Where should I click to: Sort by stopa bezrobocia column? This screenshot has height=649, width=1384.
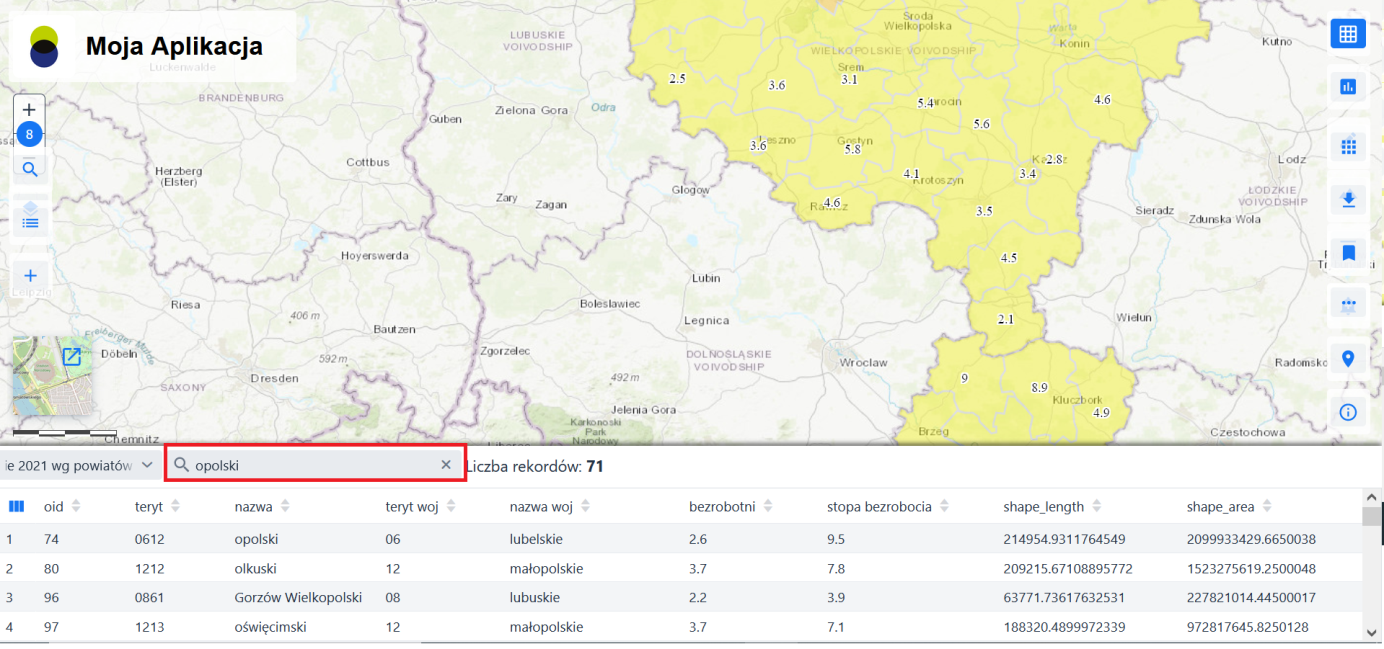[944, 507]
